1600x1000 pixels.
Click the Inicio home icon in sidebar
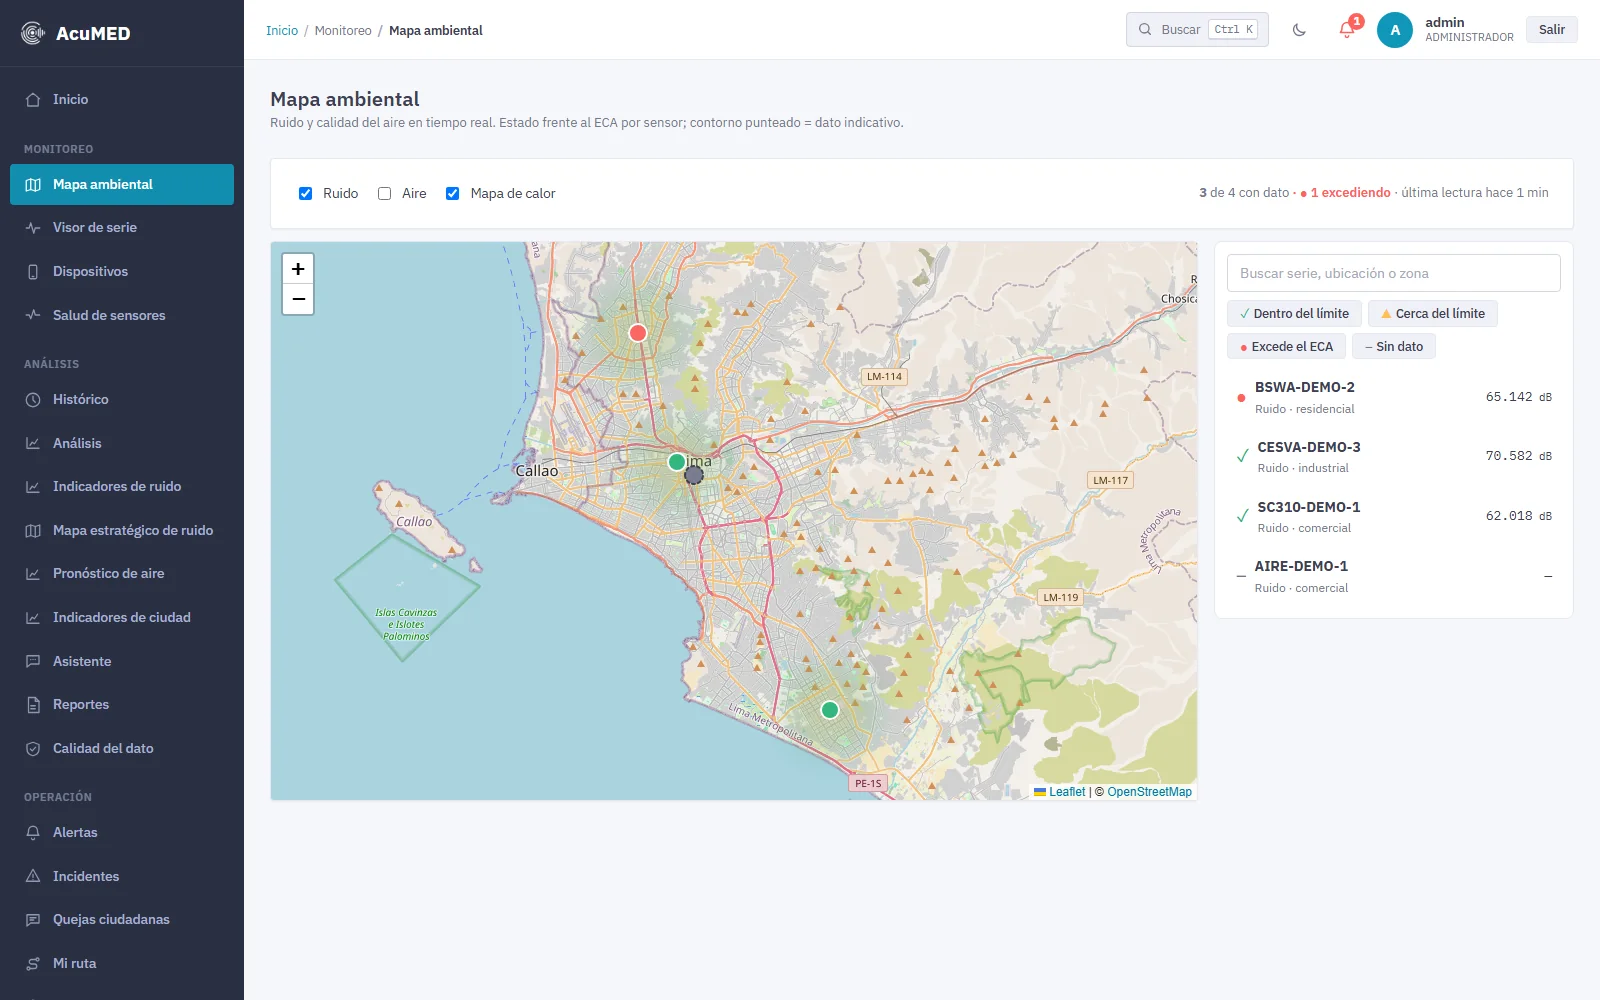point(33,100)
